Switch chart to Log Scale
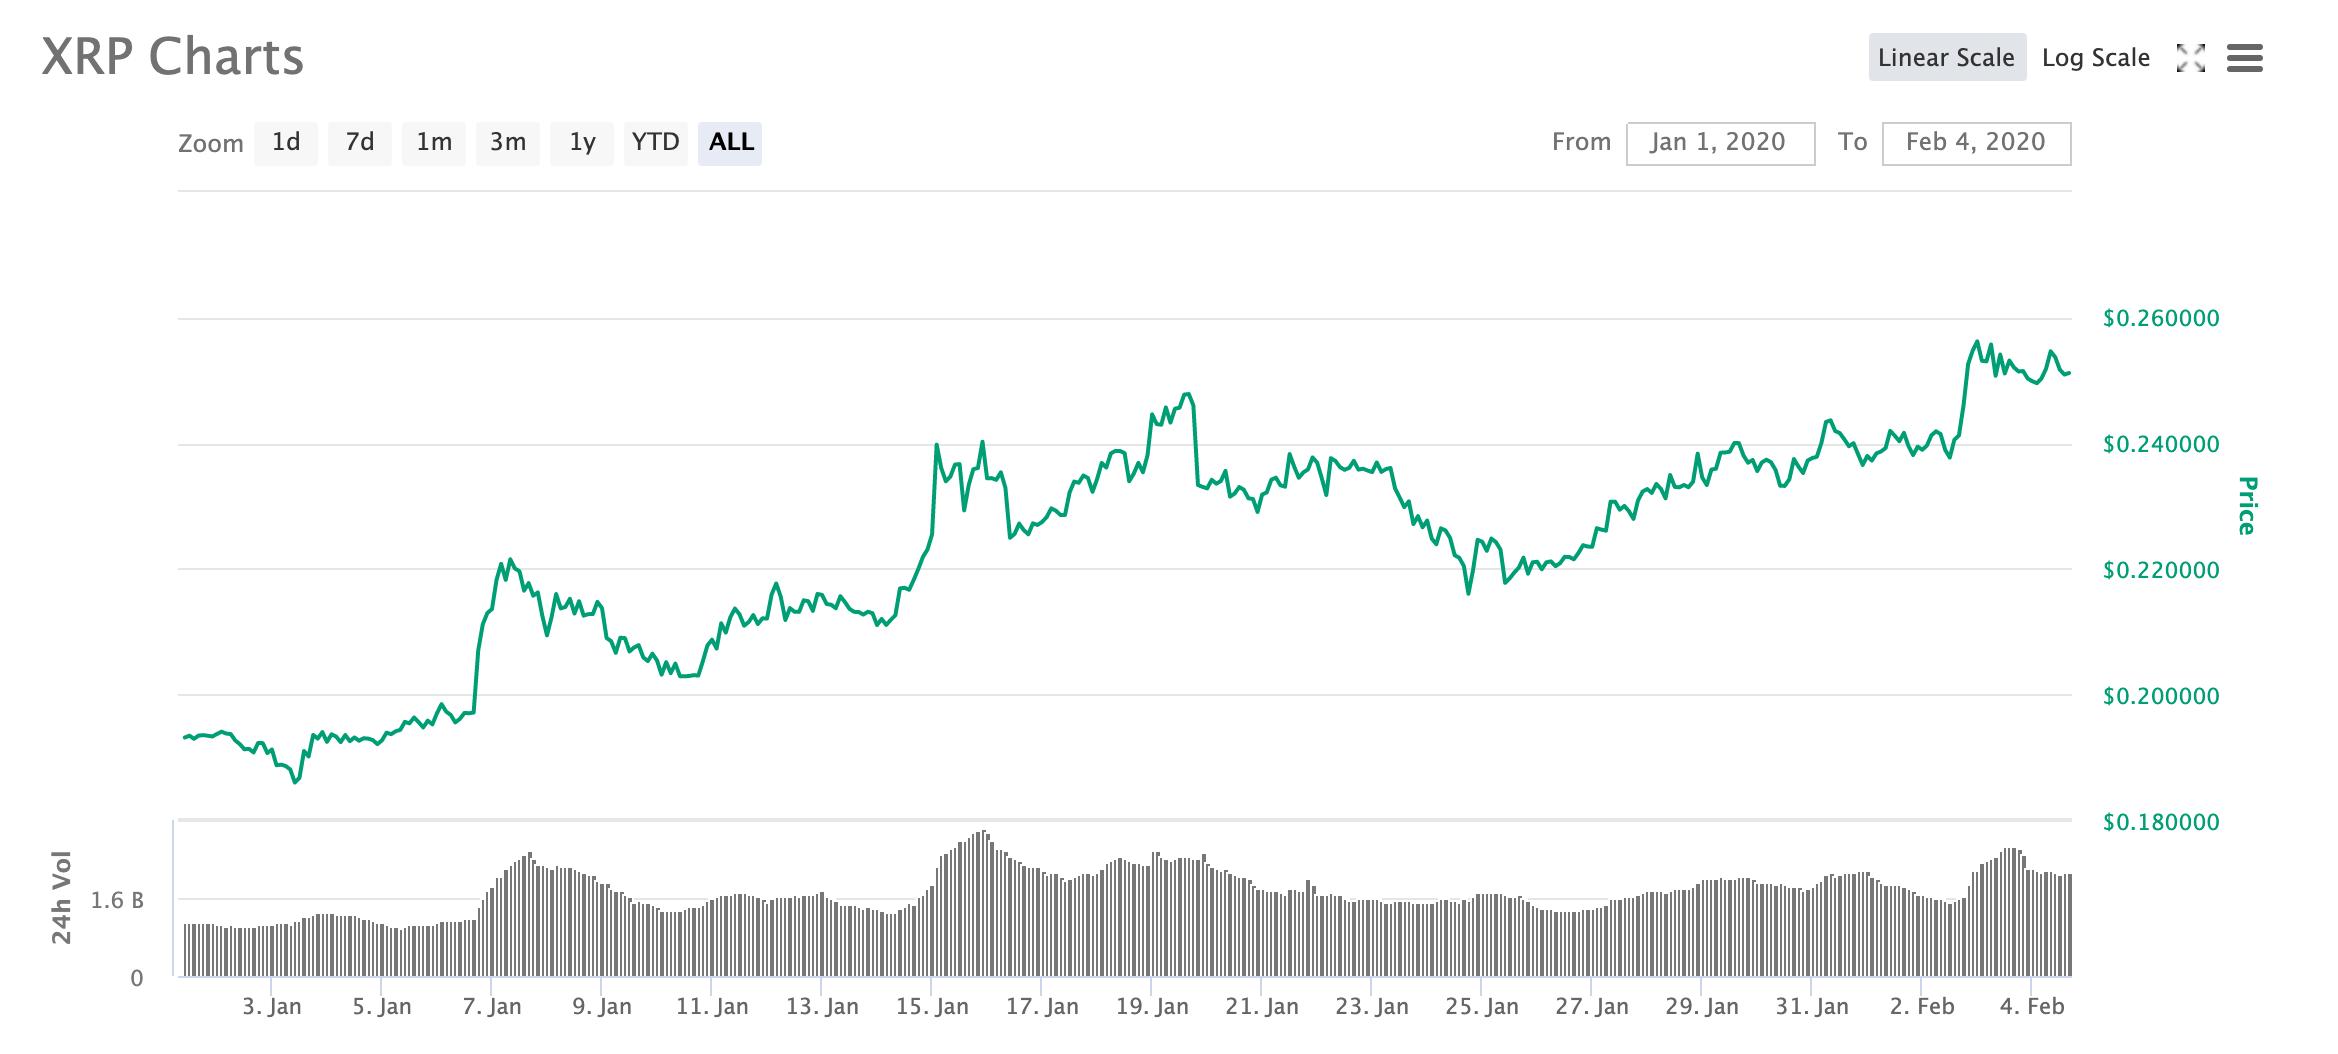The image size is (2338, 1054). [x=2096, y=57]
